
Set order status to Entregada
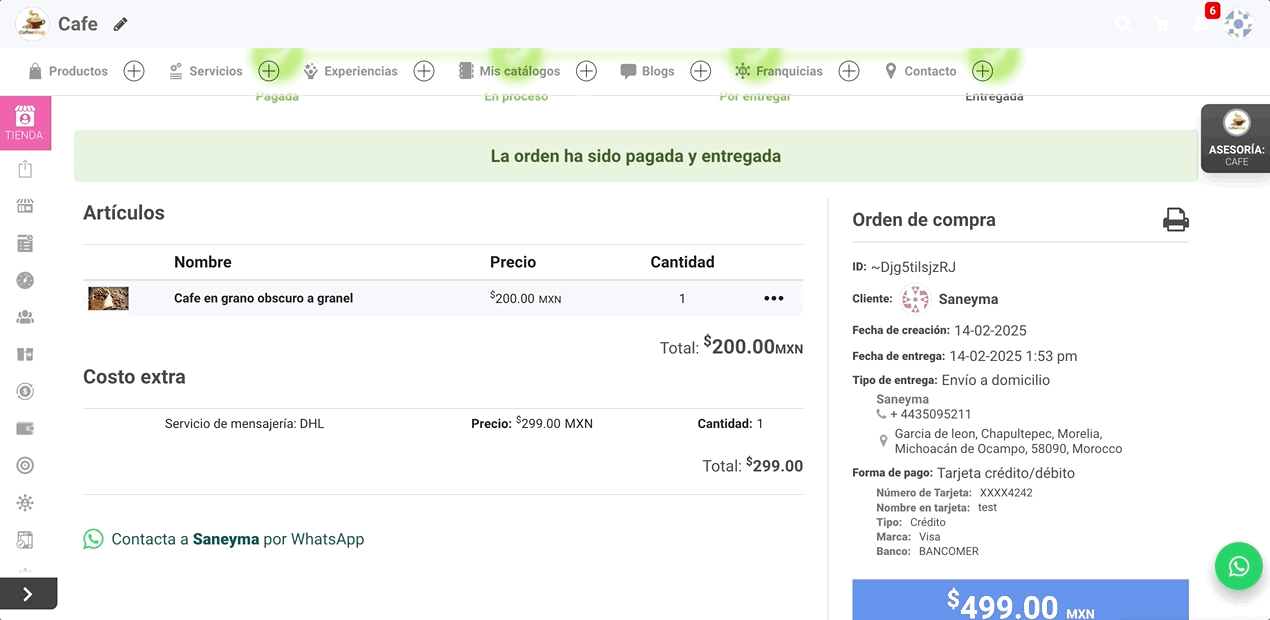993,96
